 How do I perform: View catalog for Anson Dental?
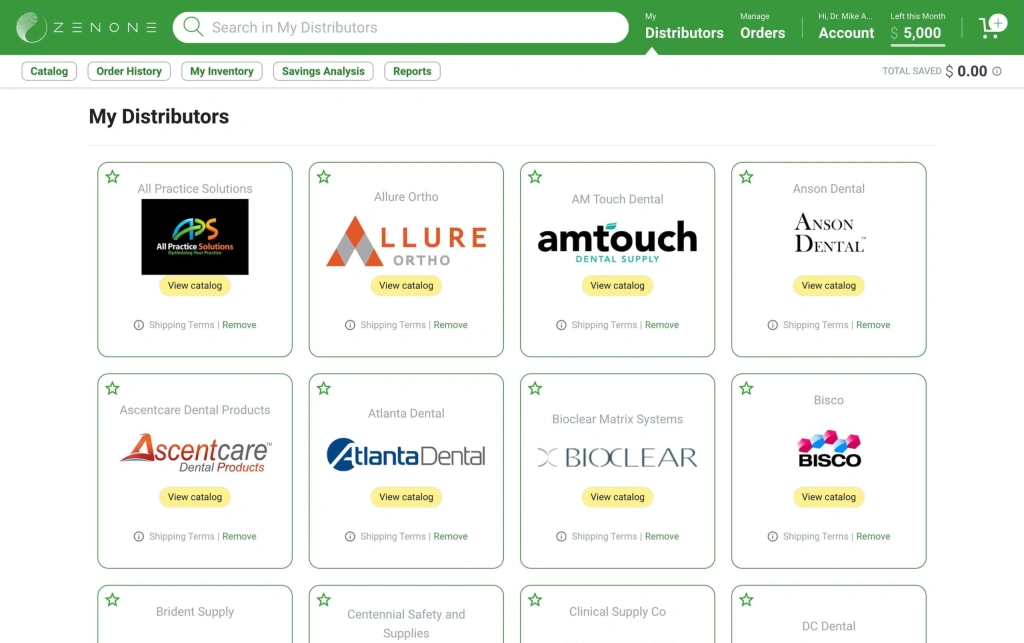click(829, 286)
